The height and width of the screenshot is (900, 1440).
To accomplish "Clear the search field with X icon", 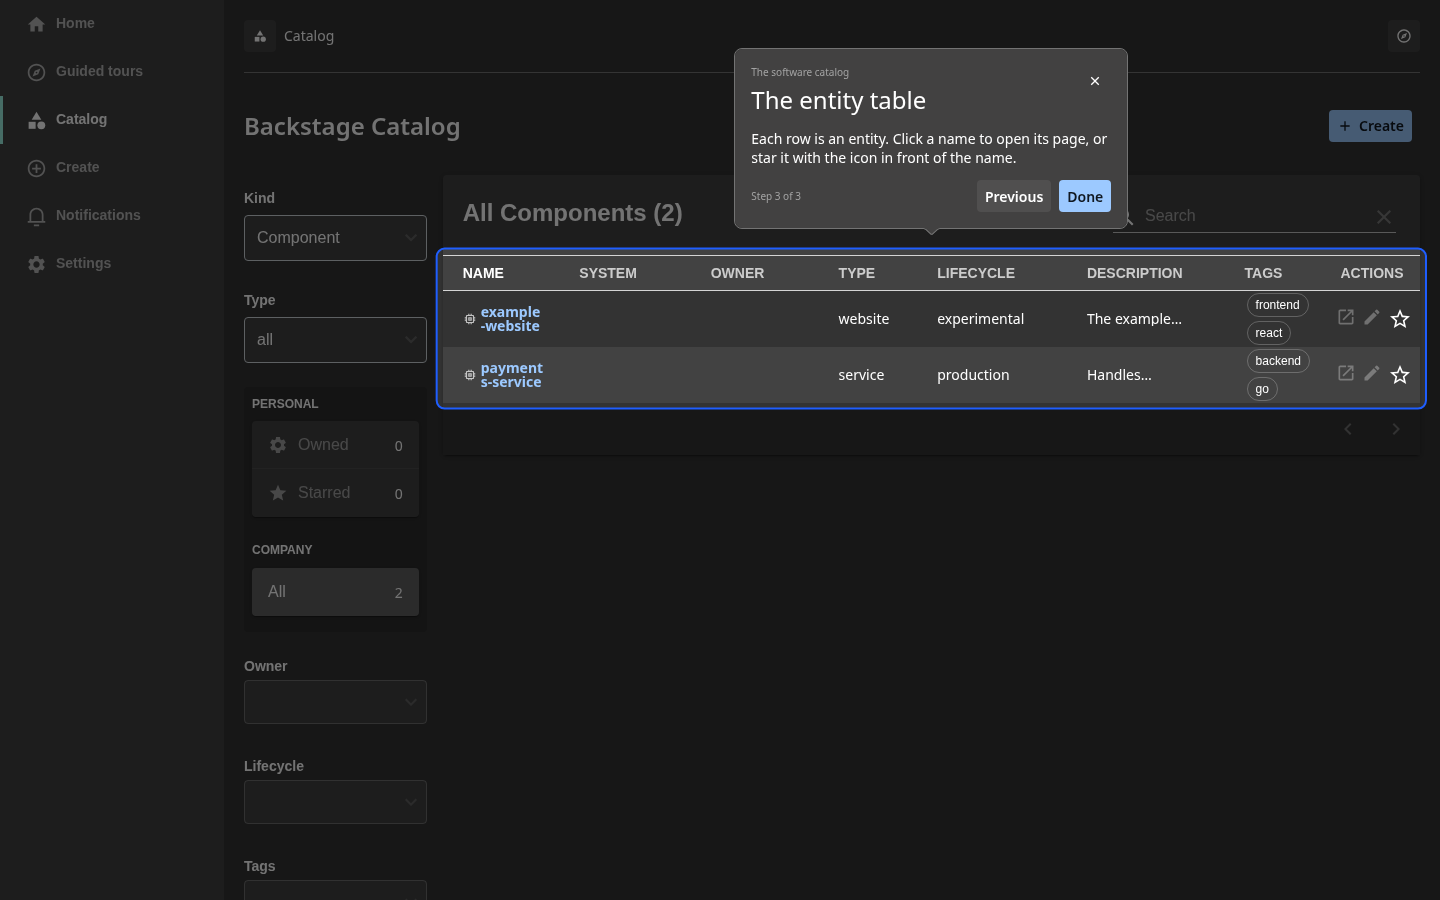I will (x=1384, y=217).
